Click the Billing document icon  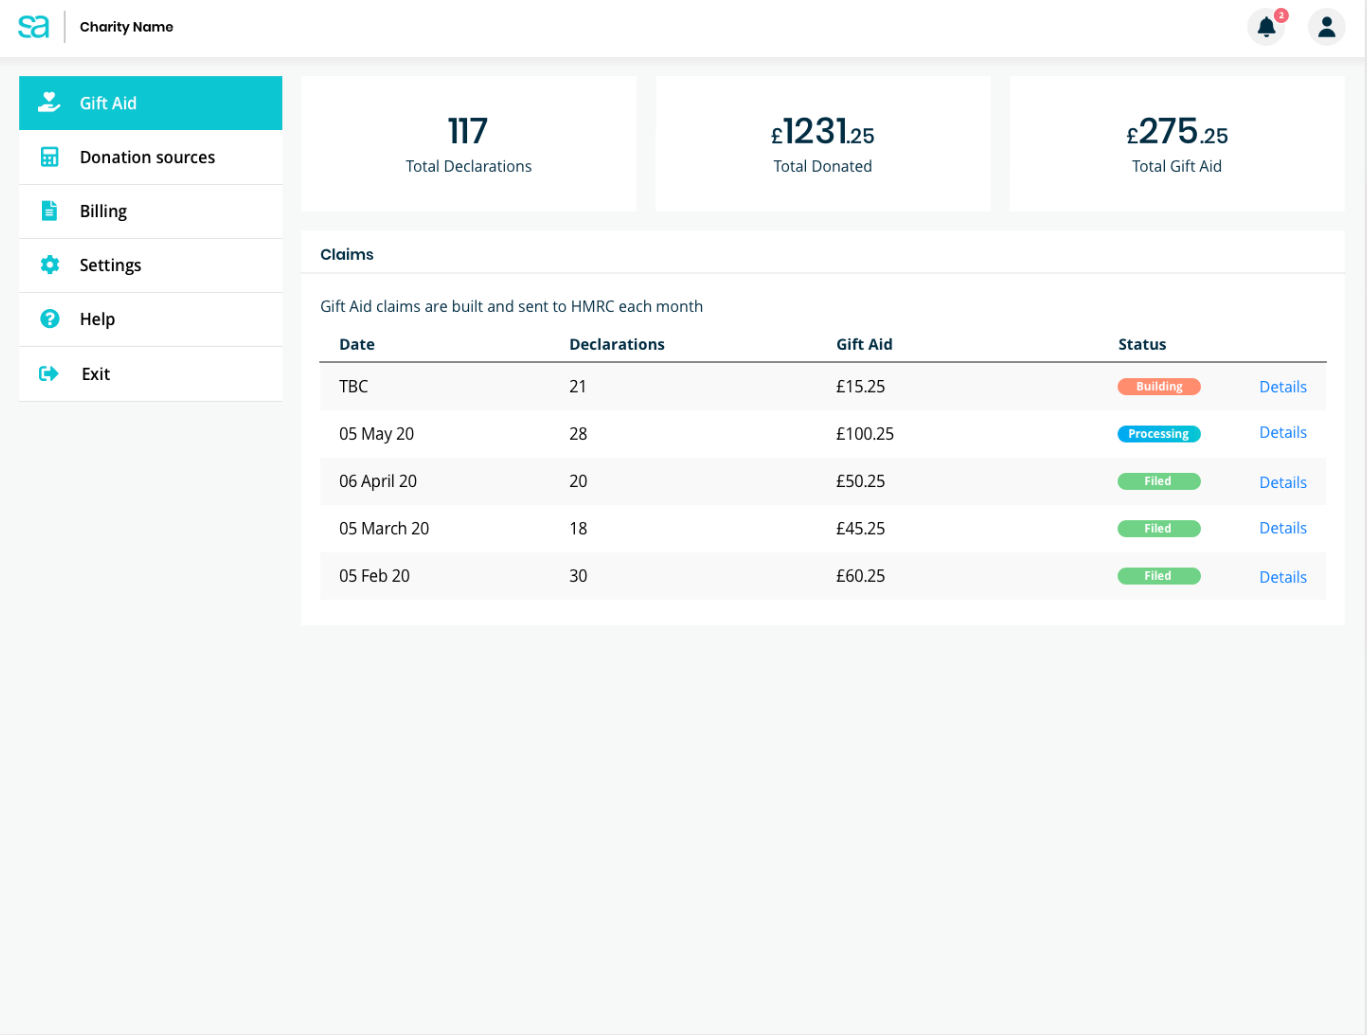tap(49, 211)
